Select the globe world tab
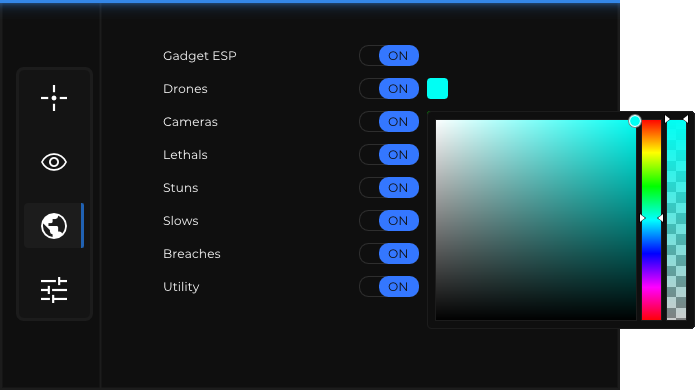Screen dimensions: 695x390 pos(54,226)
